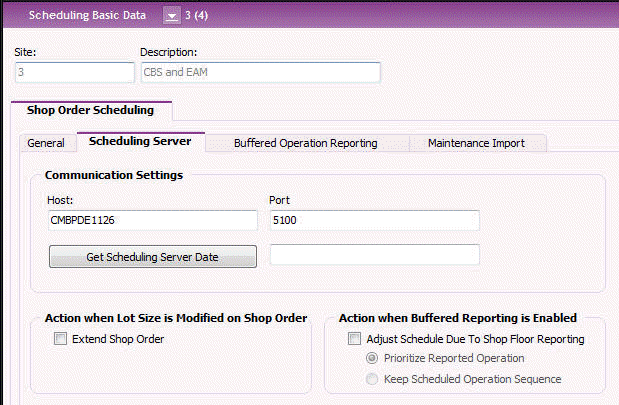This screenshot has height=405, width=619.
Task: Check Adjust Schedule Due To Shop Floor Reporting
Action: coord(354,339)
